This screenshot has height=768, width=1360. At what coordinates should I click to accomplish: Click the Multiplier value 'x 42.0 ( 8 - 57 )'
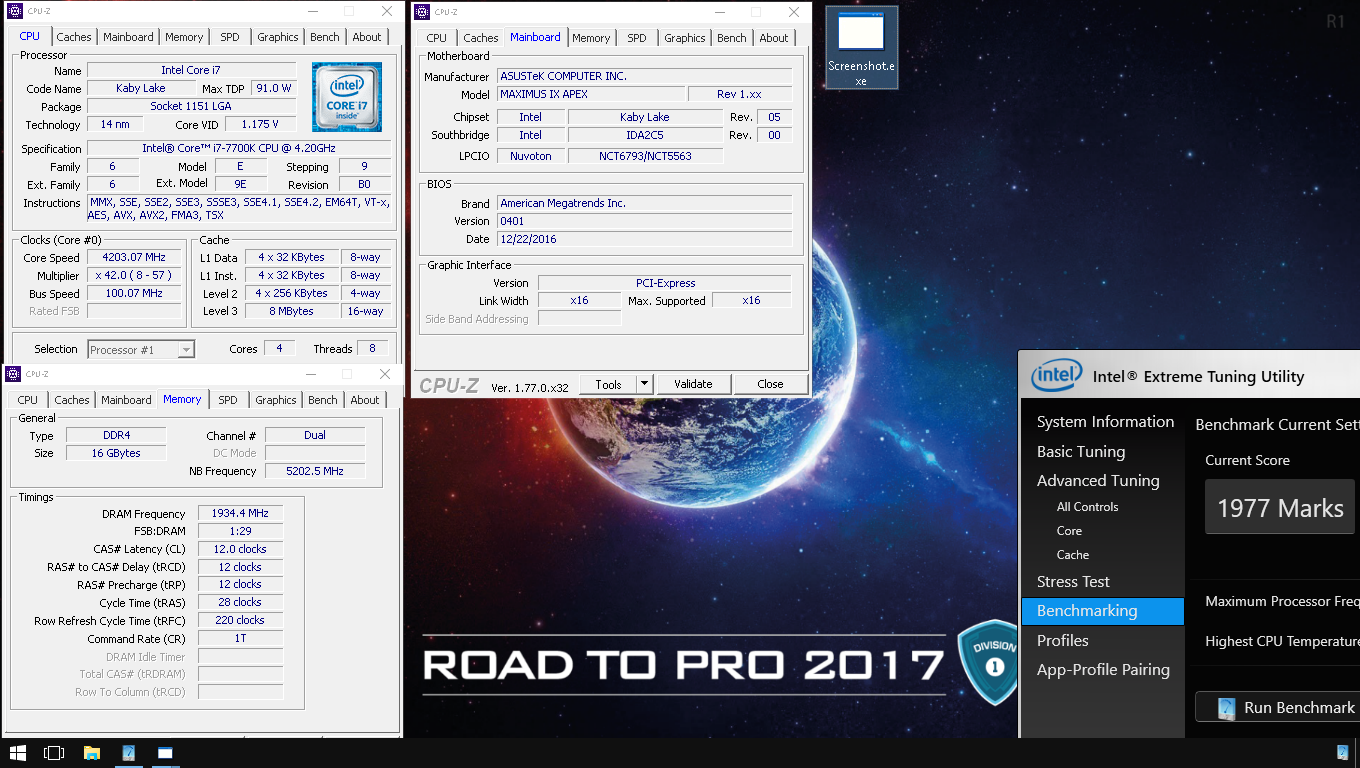tap(134, 276)
